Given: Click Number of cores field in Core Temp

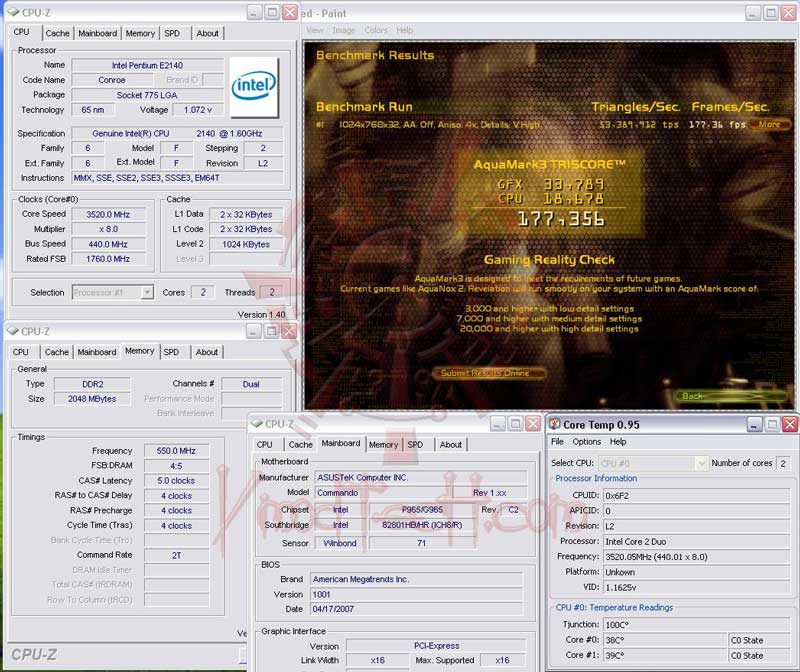Looking at the screenshot, I should tap(783, 463).
